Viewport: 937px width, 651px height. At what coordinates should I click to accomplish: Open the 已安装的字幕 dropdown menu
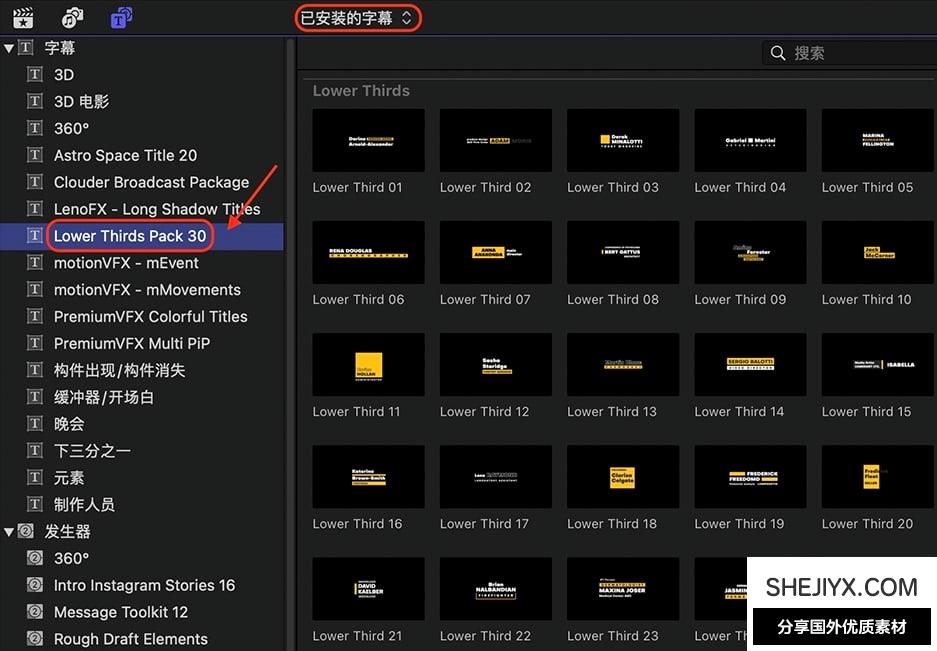tap(356, 18)
